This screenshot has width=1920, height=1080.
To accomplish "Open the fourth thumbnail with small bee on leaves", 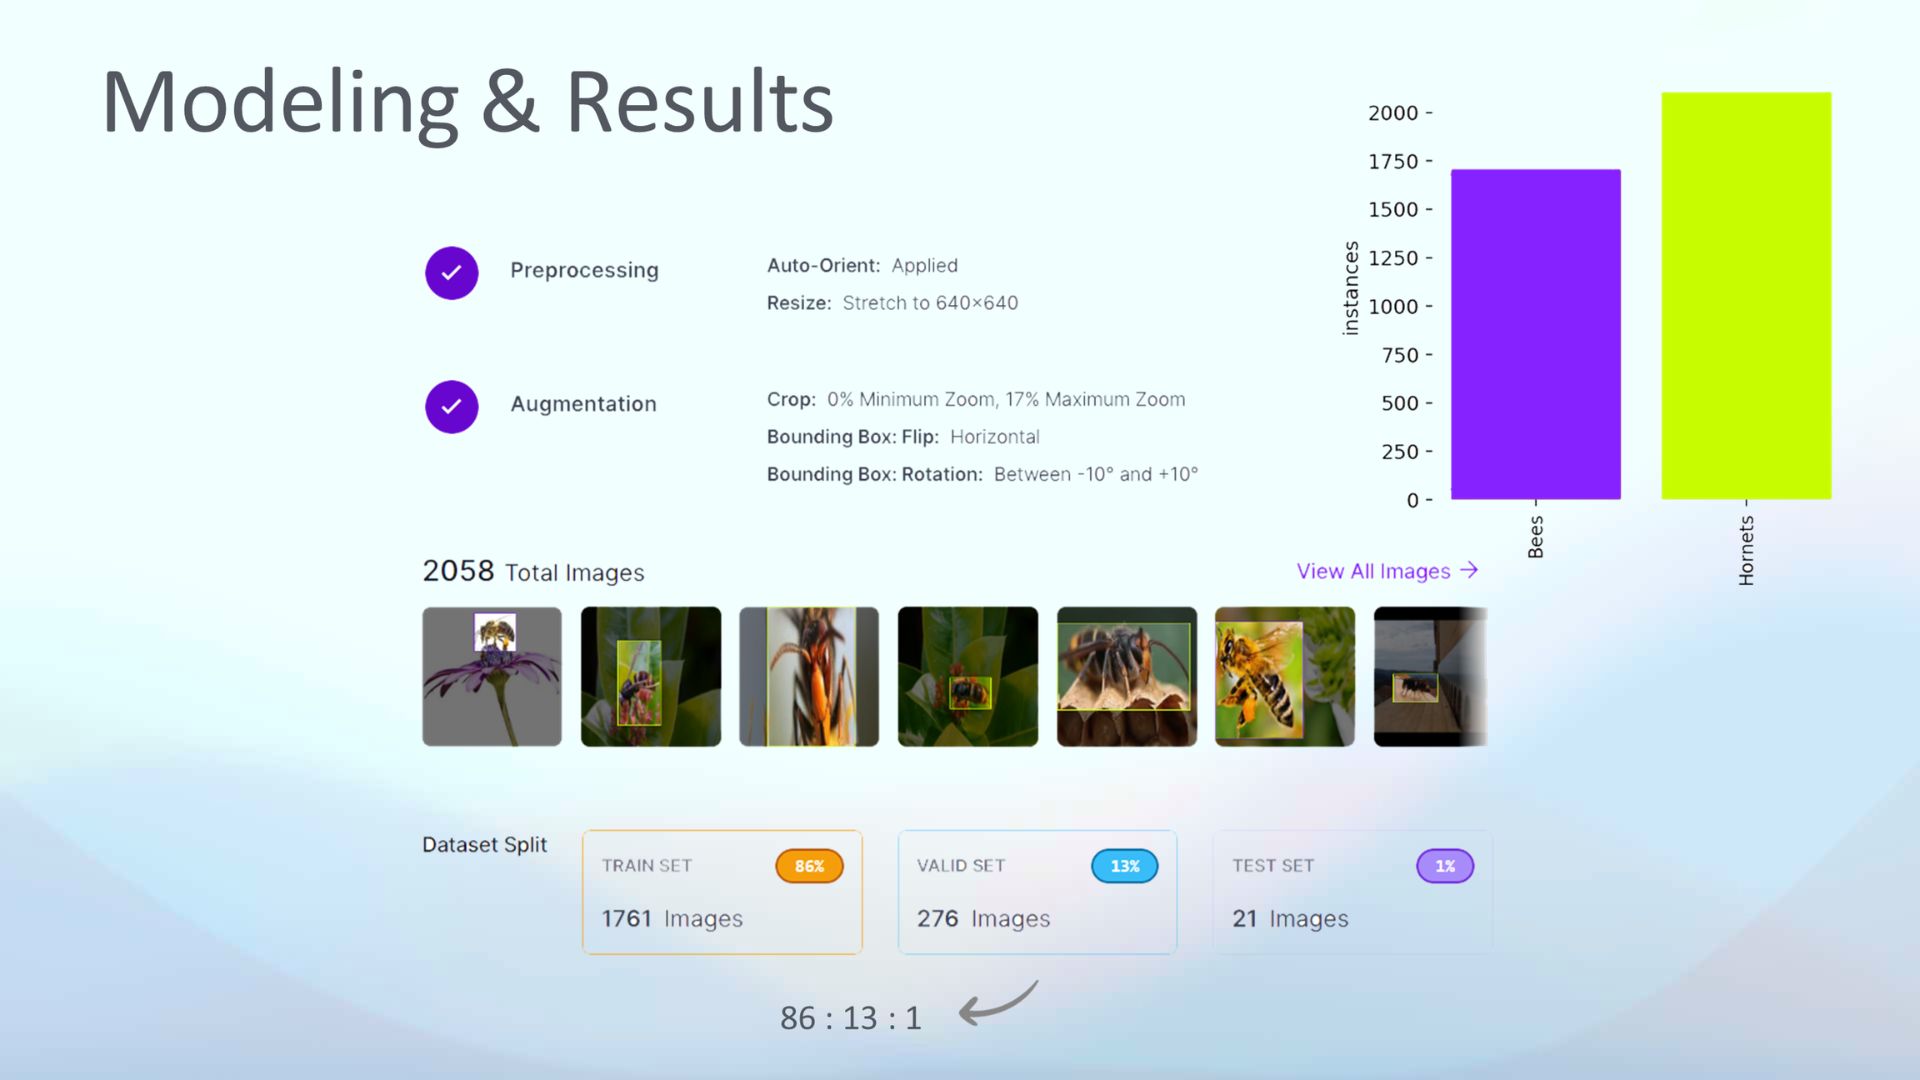I will pos(967,676).
